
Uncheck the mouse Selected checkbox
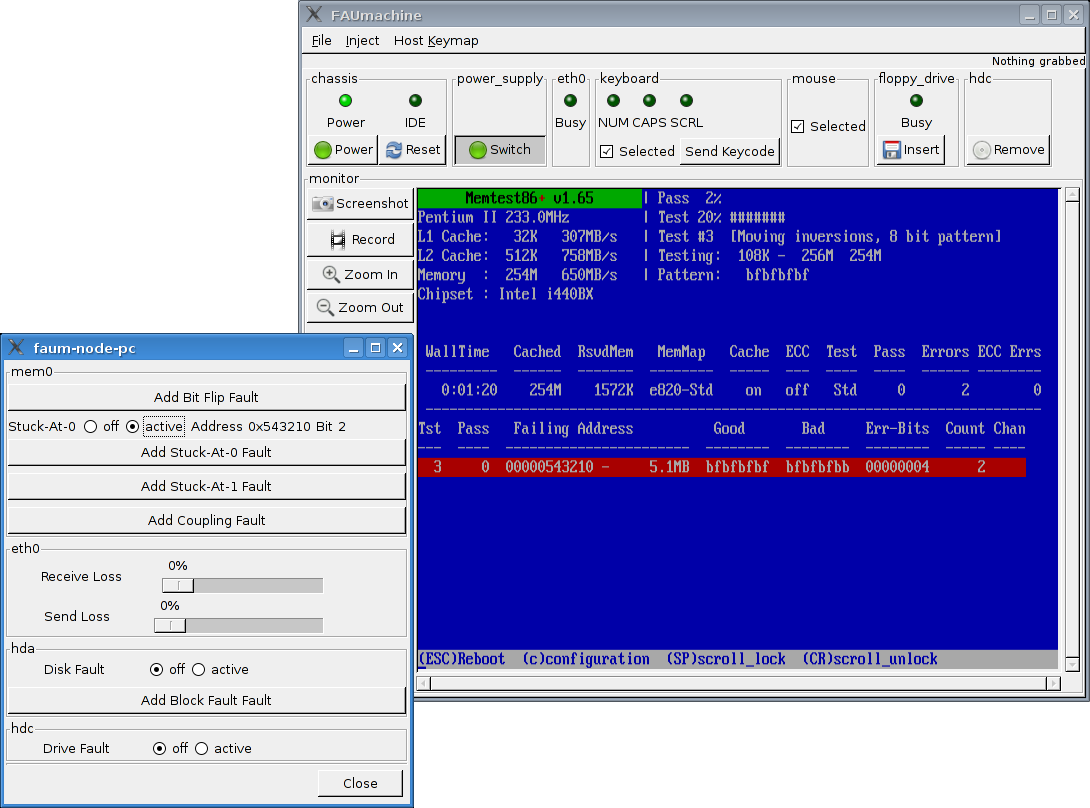coord(798,127)
